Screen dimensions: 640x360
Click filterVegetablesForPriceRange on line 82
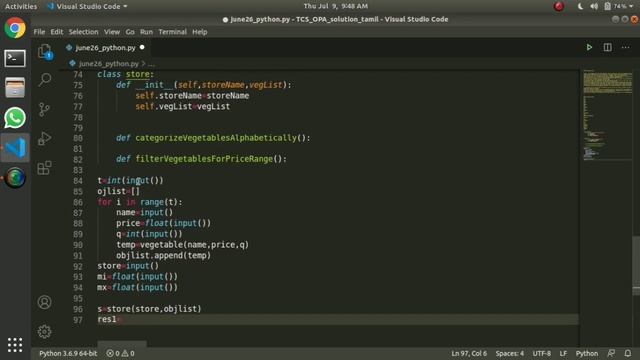pyautogui.click(x=204, y=159)
